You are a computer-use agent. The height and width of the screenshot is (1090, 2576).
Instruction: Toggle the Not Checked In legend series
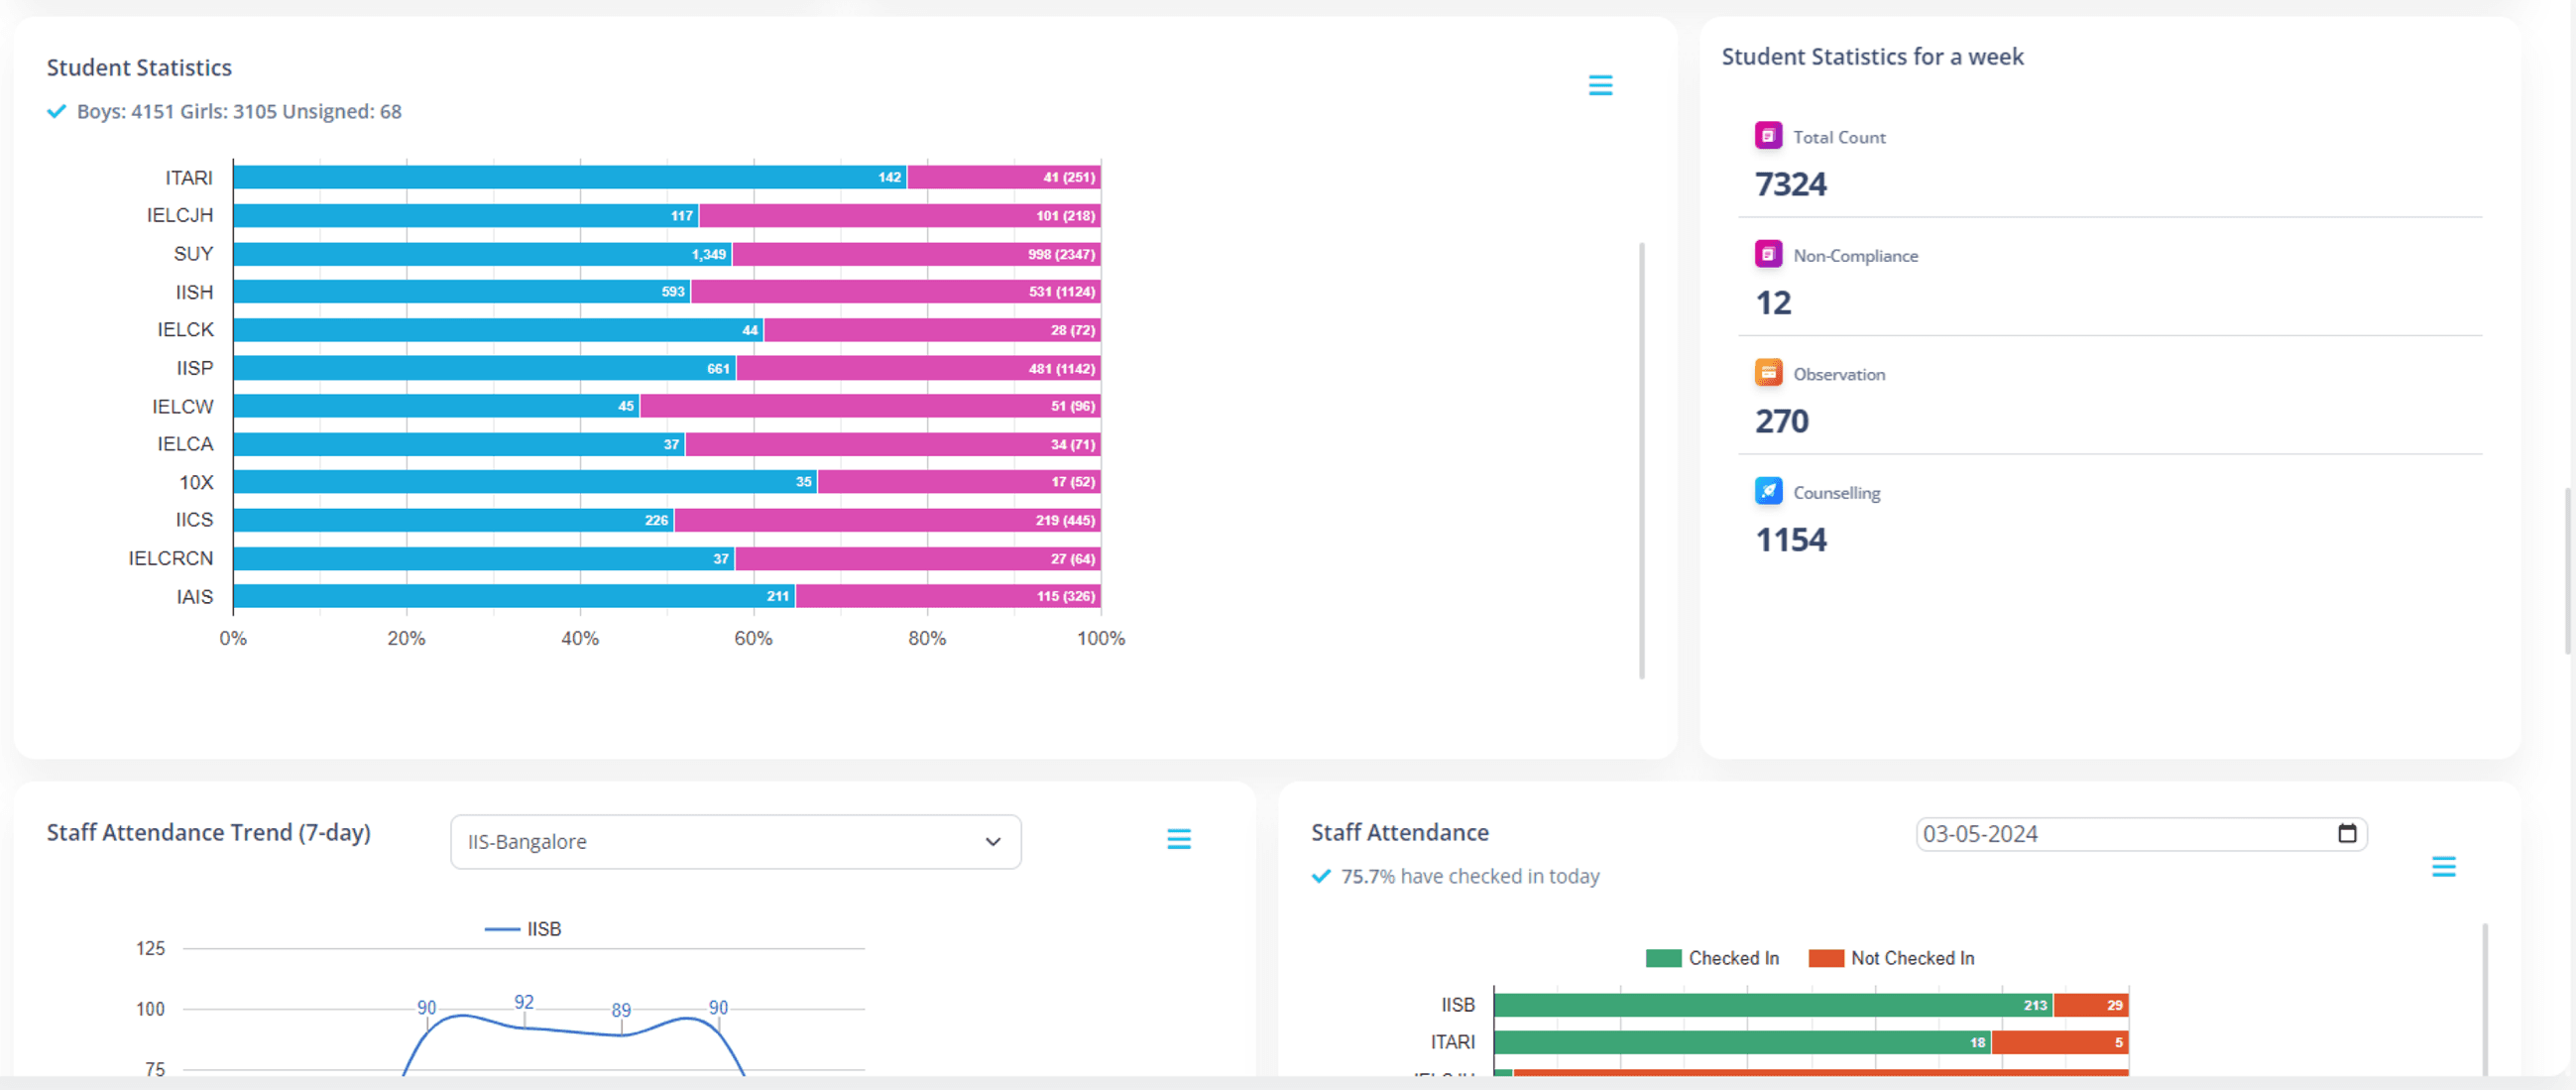[1891, 958]
